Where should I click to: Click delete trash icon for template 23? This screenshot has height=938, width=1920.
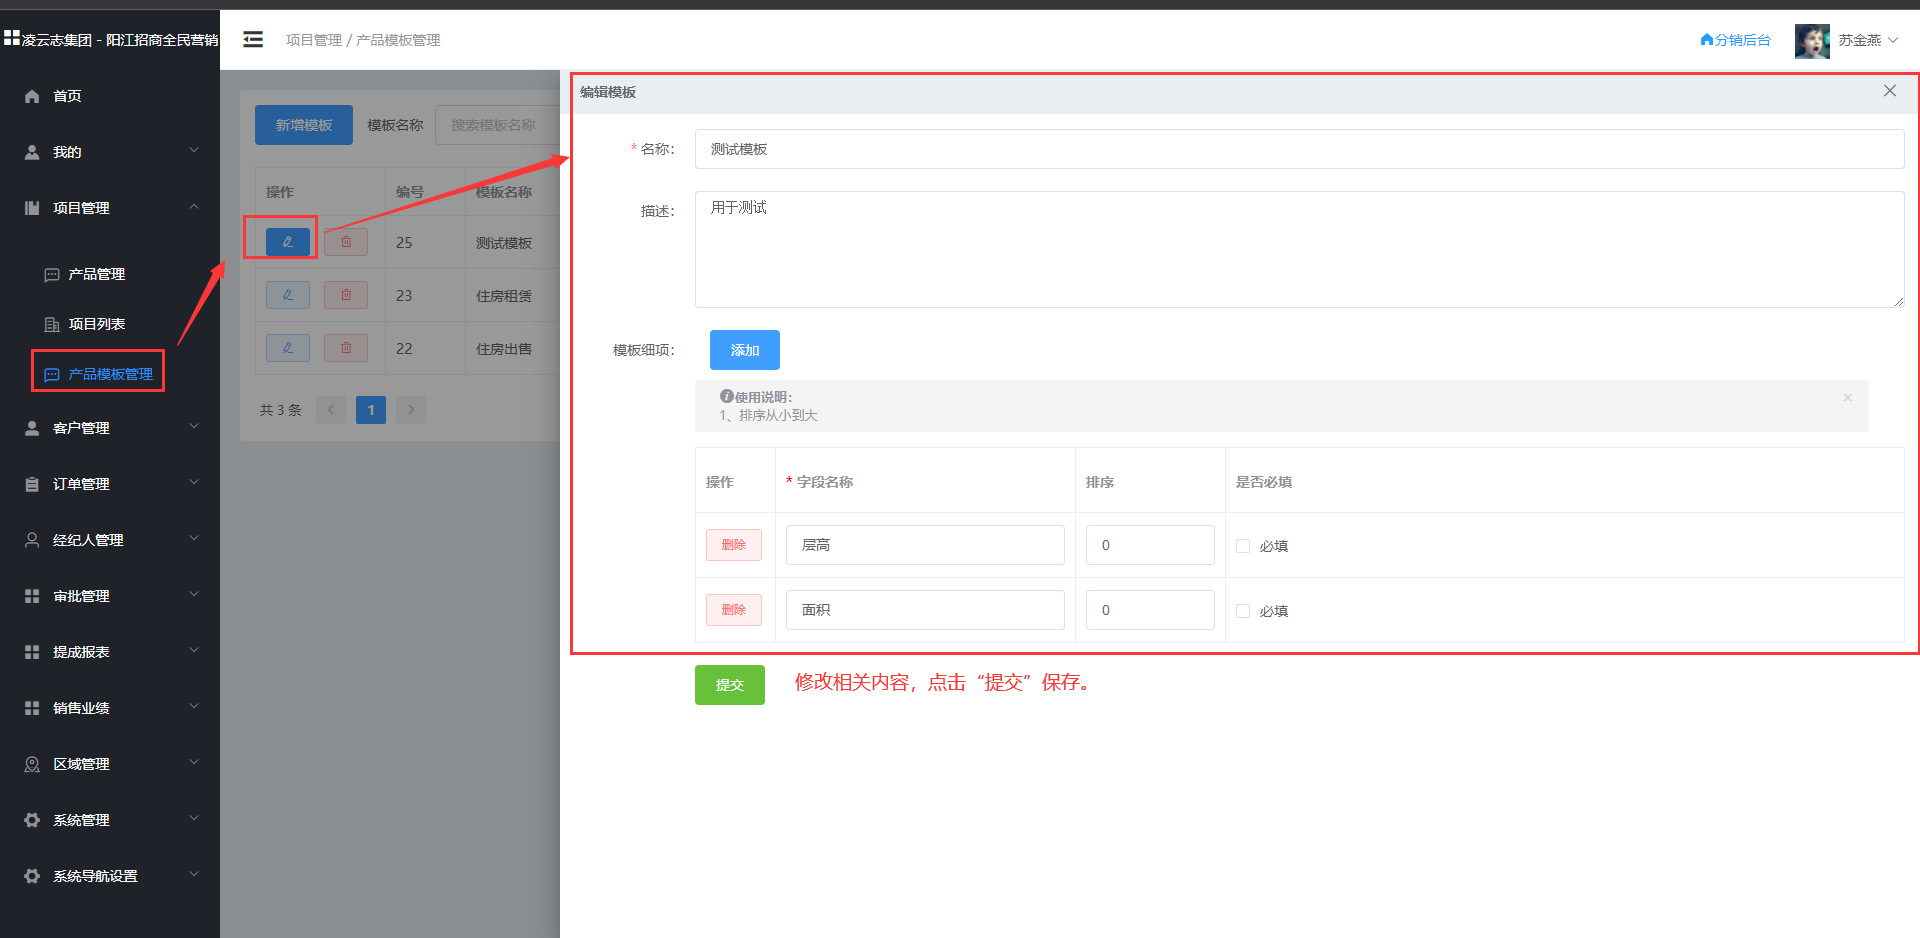pos(346,295)
